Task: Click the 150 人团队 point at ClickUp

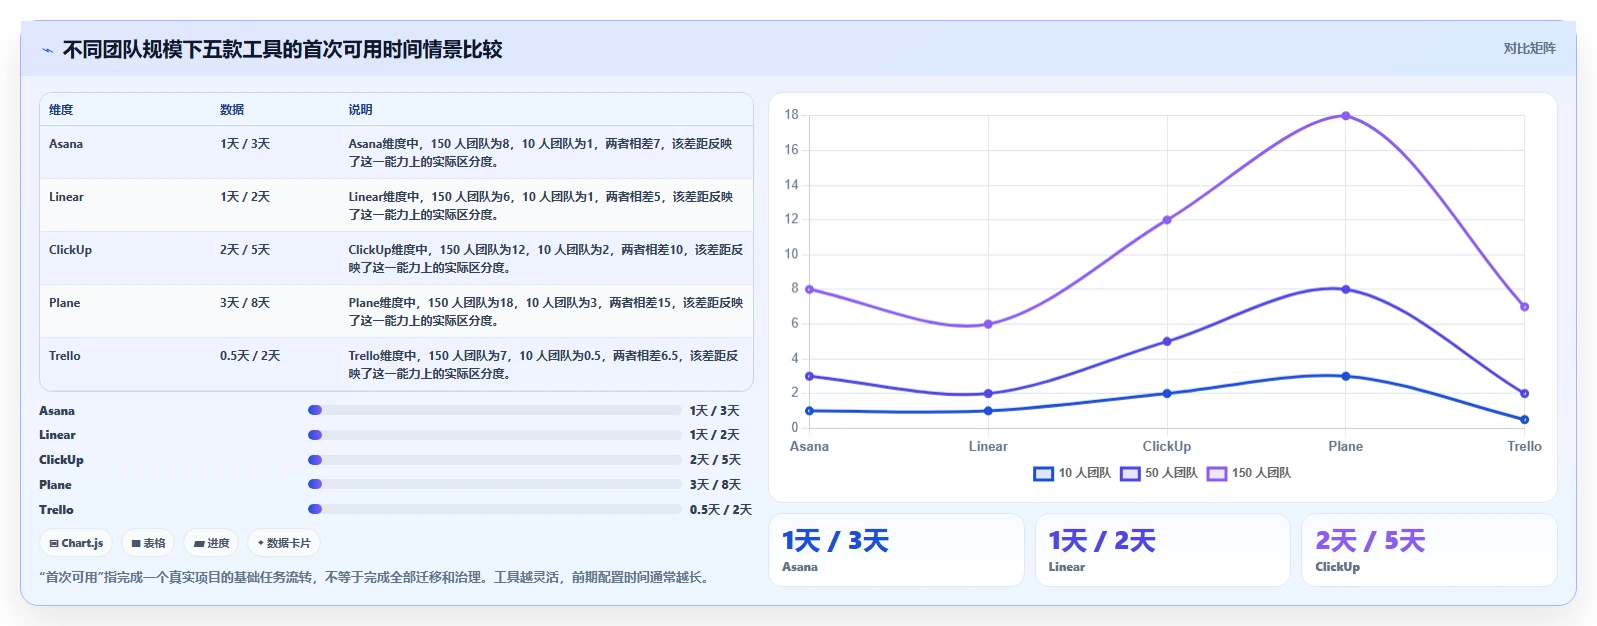Action: click(x=1167, y=220)
